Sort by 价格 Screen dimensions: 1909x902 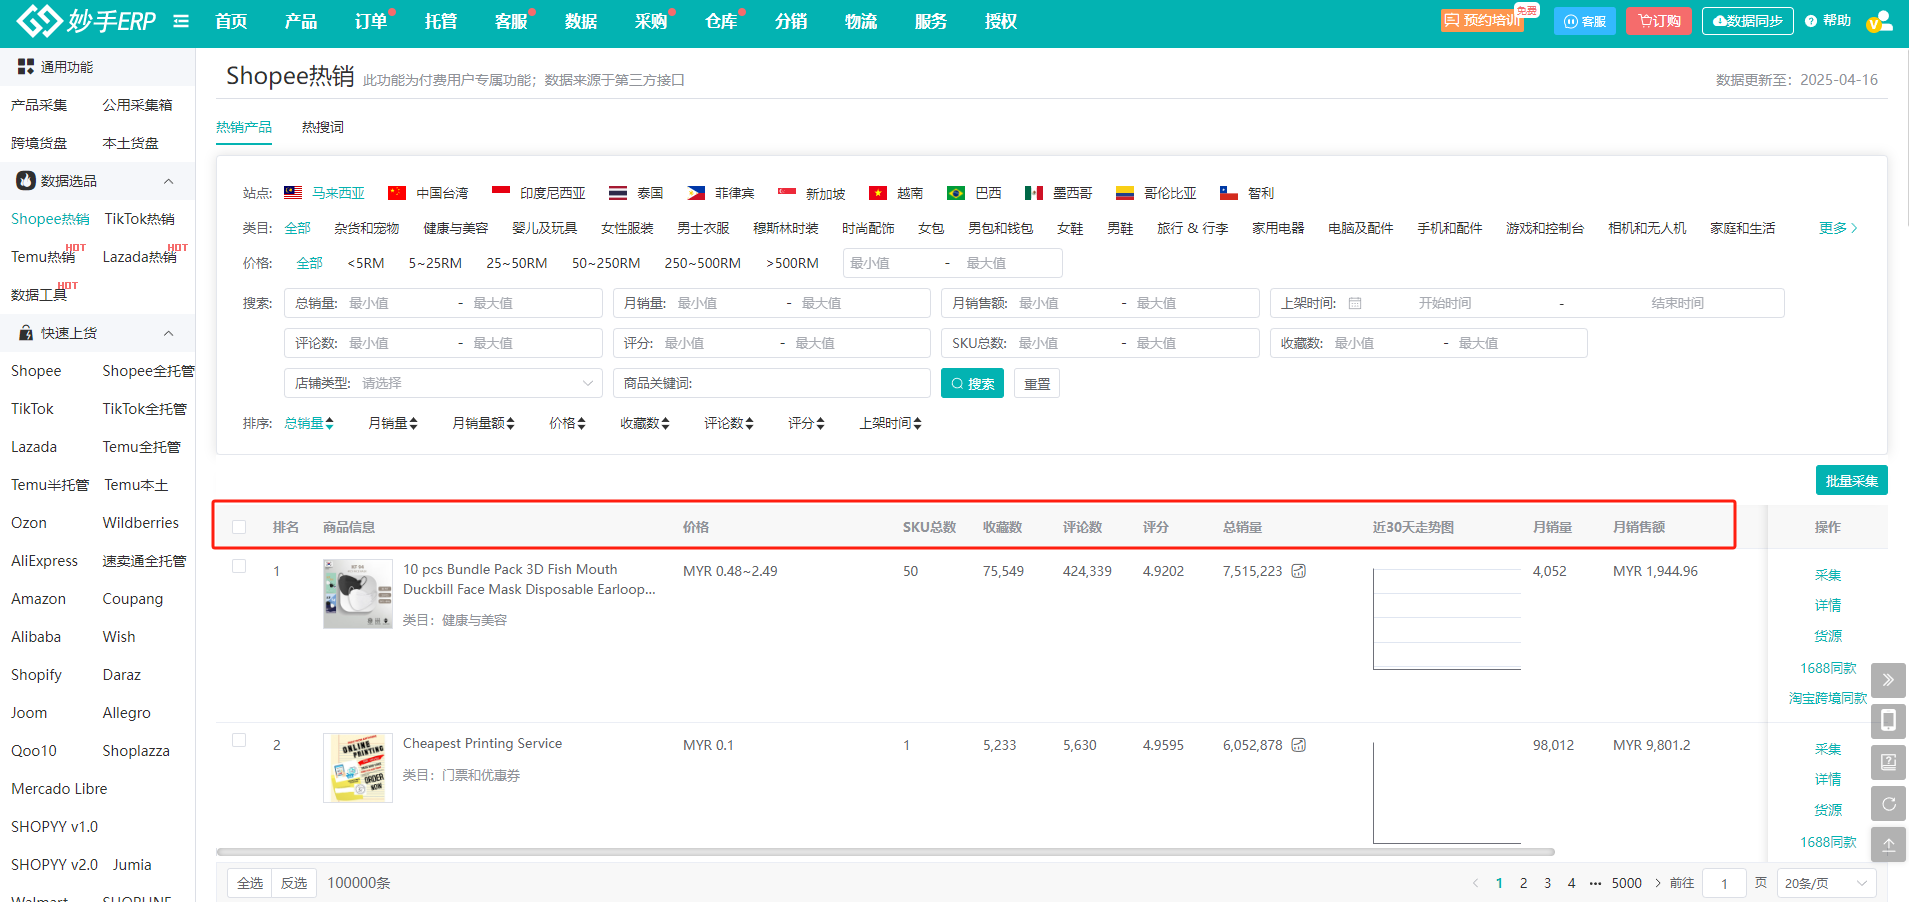568,423
